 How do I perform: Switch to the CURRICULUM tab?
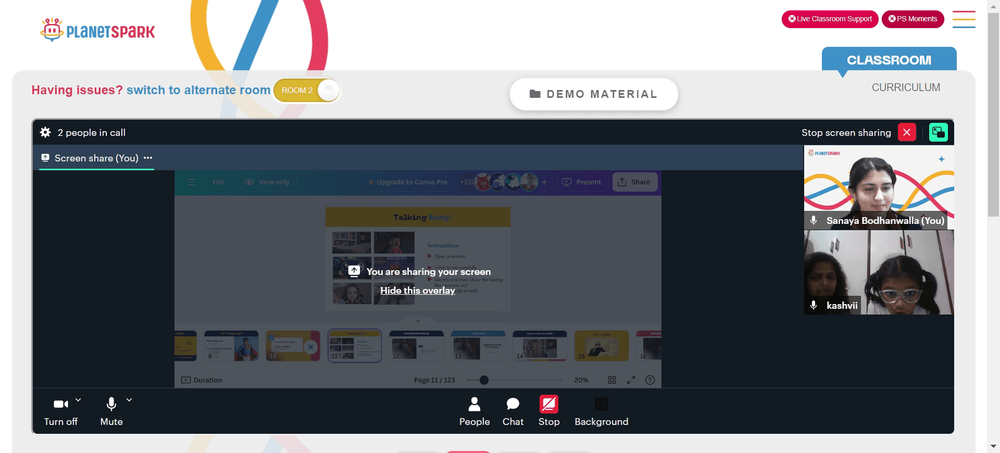click(906, 87)
